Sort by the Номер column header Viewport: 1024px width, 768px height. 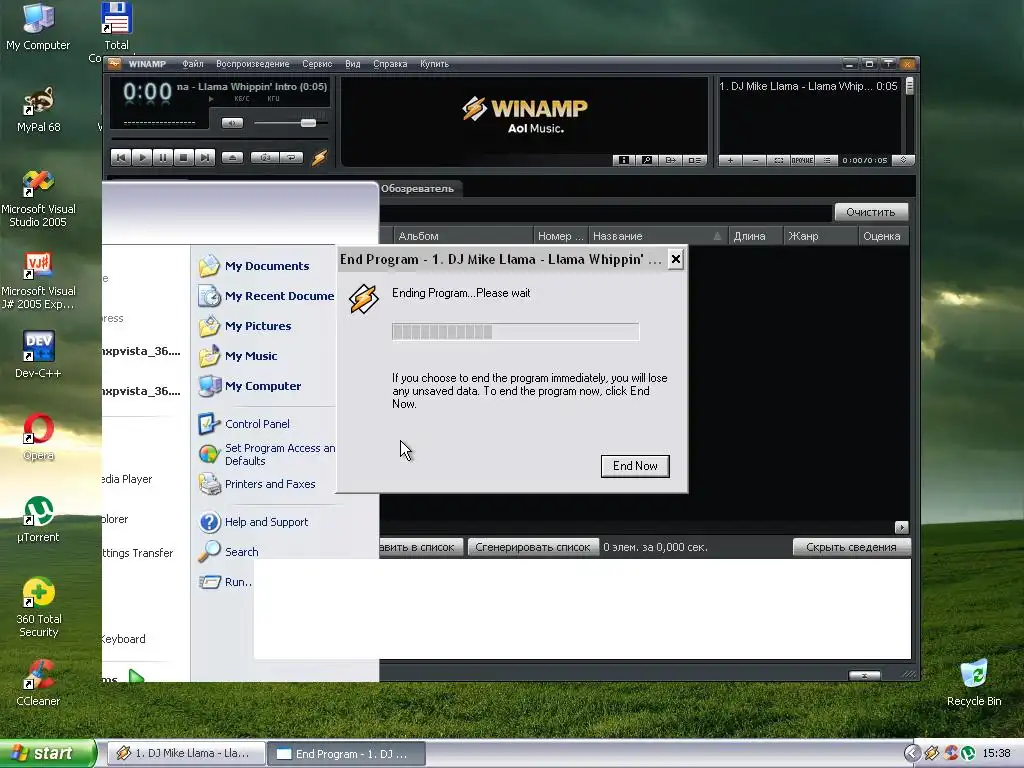(x=560, y=236)
